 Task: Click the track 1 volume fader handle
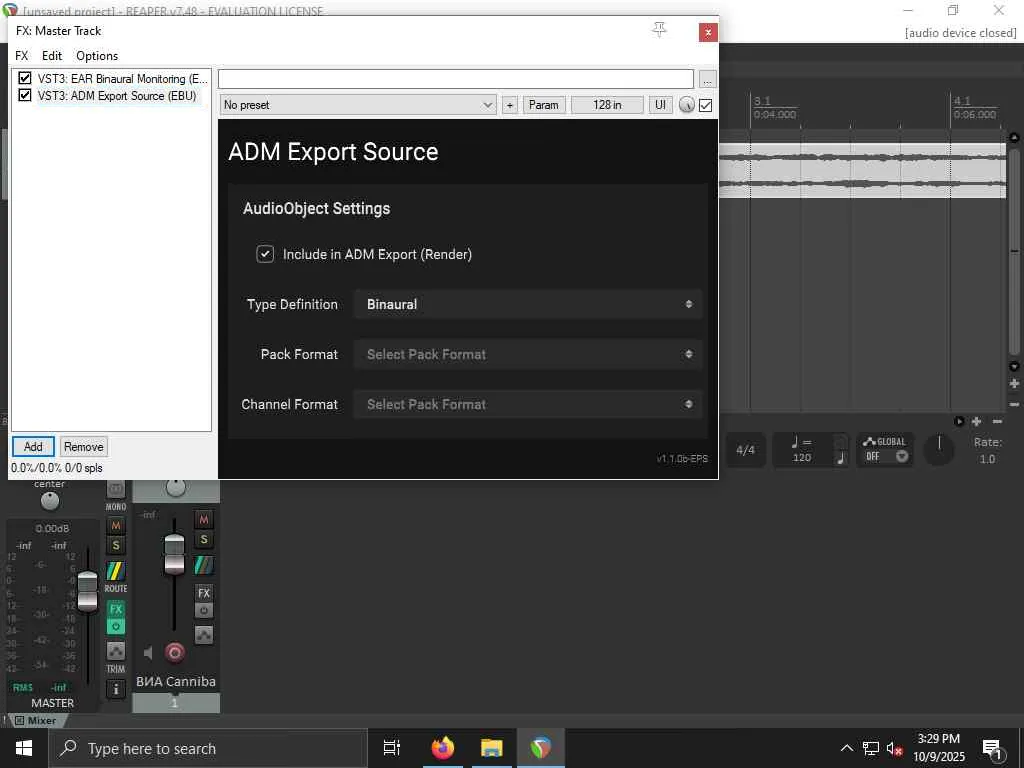(x=174, y=554)
